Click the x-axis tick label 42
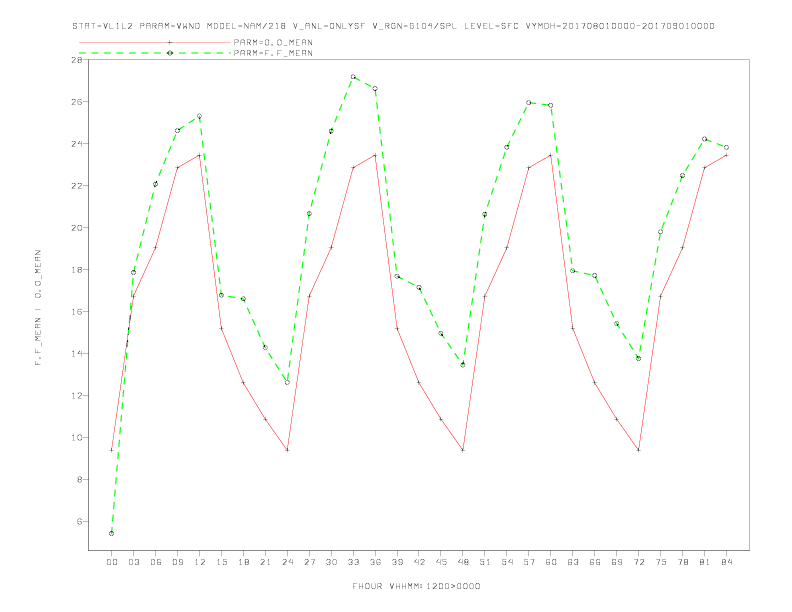The image size is (792, 612). [419, 562]
